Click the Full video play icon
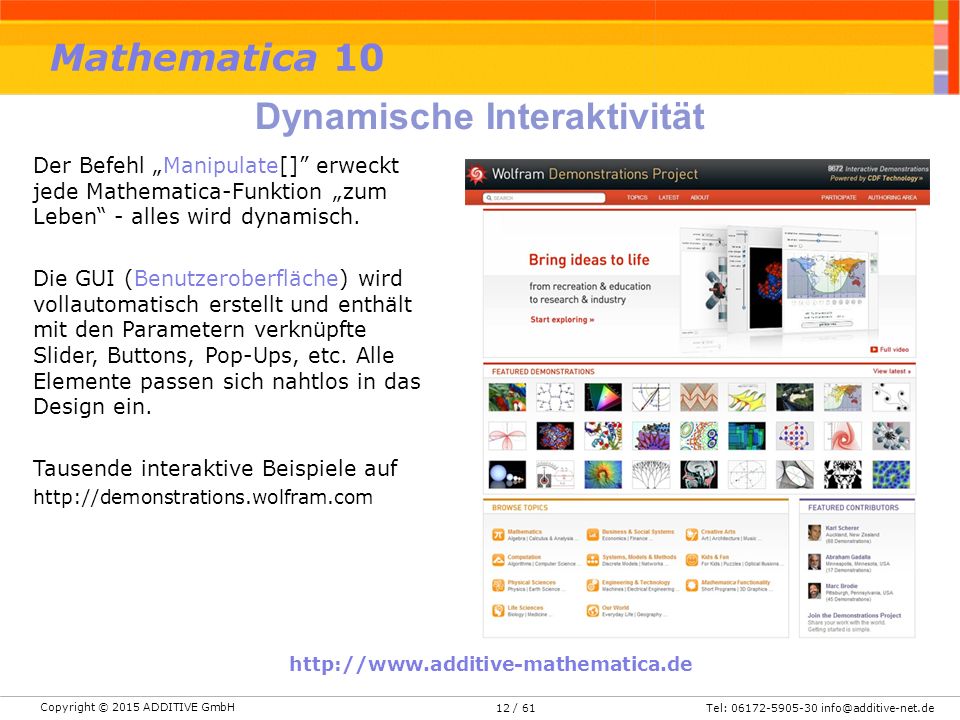The height and width of the screenshot is (720, 960). [x=874, y=350]
